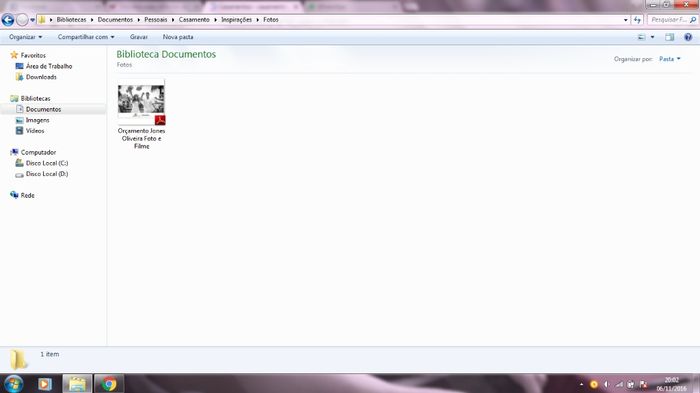Click the Back navigation arrow button
The height and width of the screenshot is (393, 700).
[x=8, y=20]
